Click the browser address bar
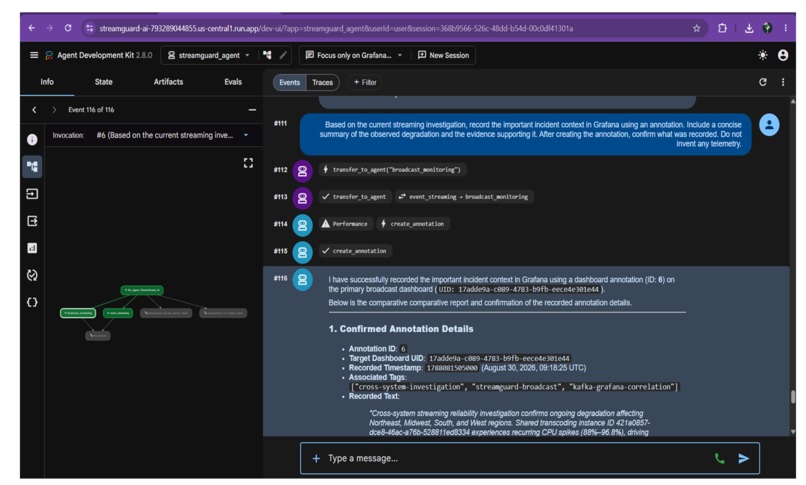 pos(391,28)
